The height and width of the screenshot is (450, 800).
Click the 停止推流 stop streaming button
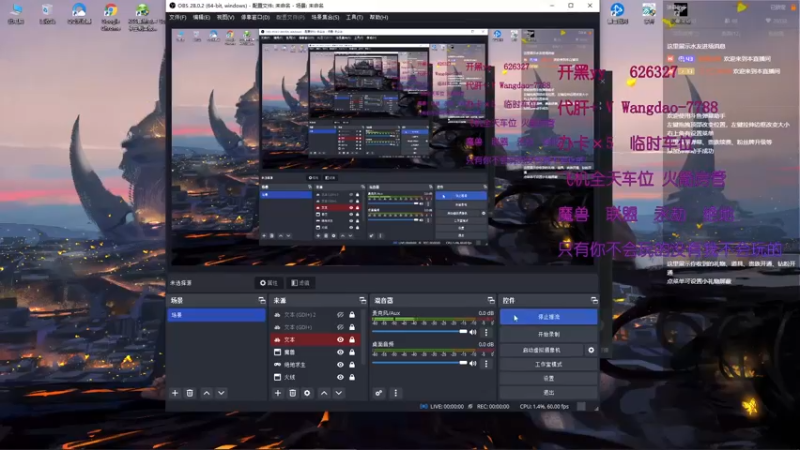pyautogui.click(x=548, y=317)
